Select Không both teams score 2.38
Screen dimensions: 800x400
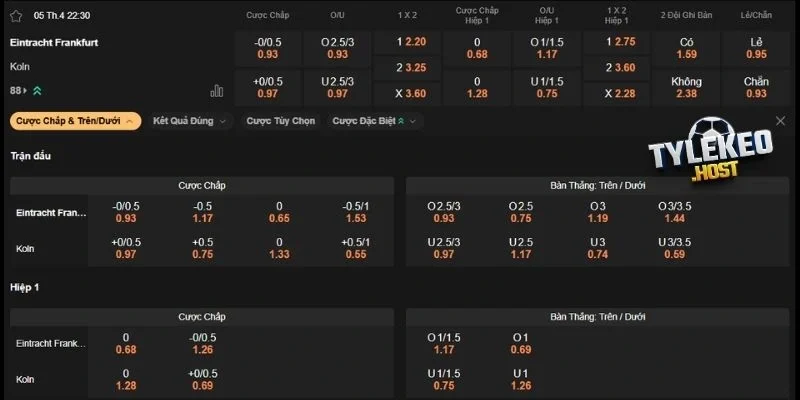686,87
